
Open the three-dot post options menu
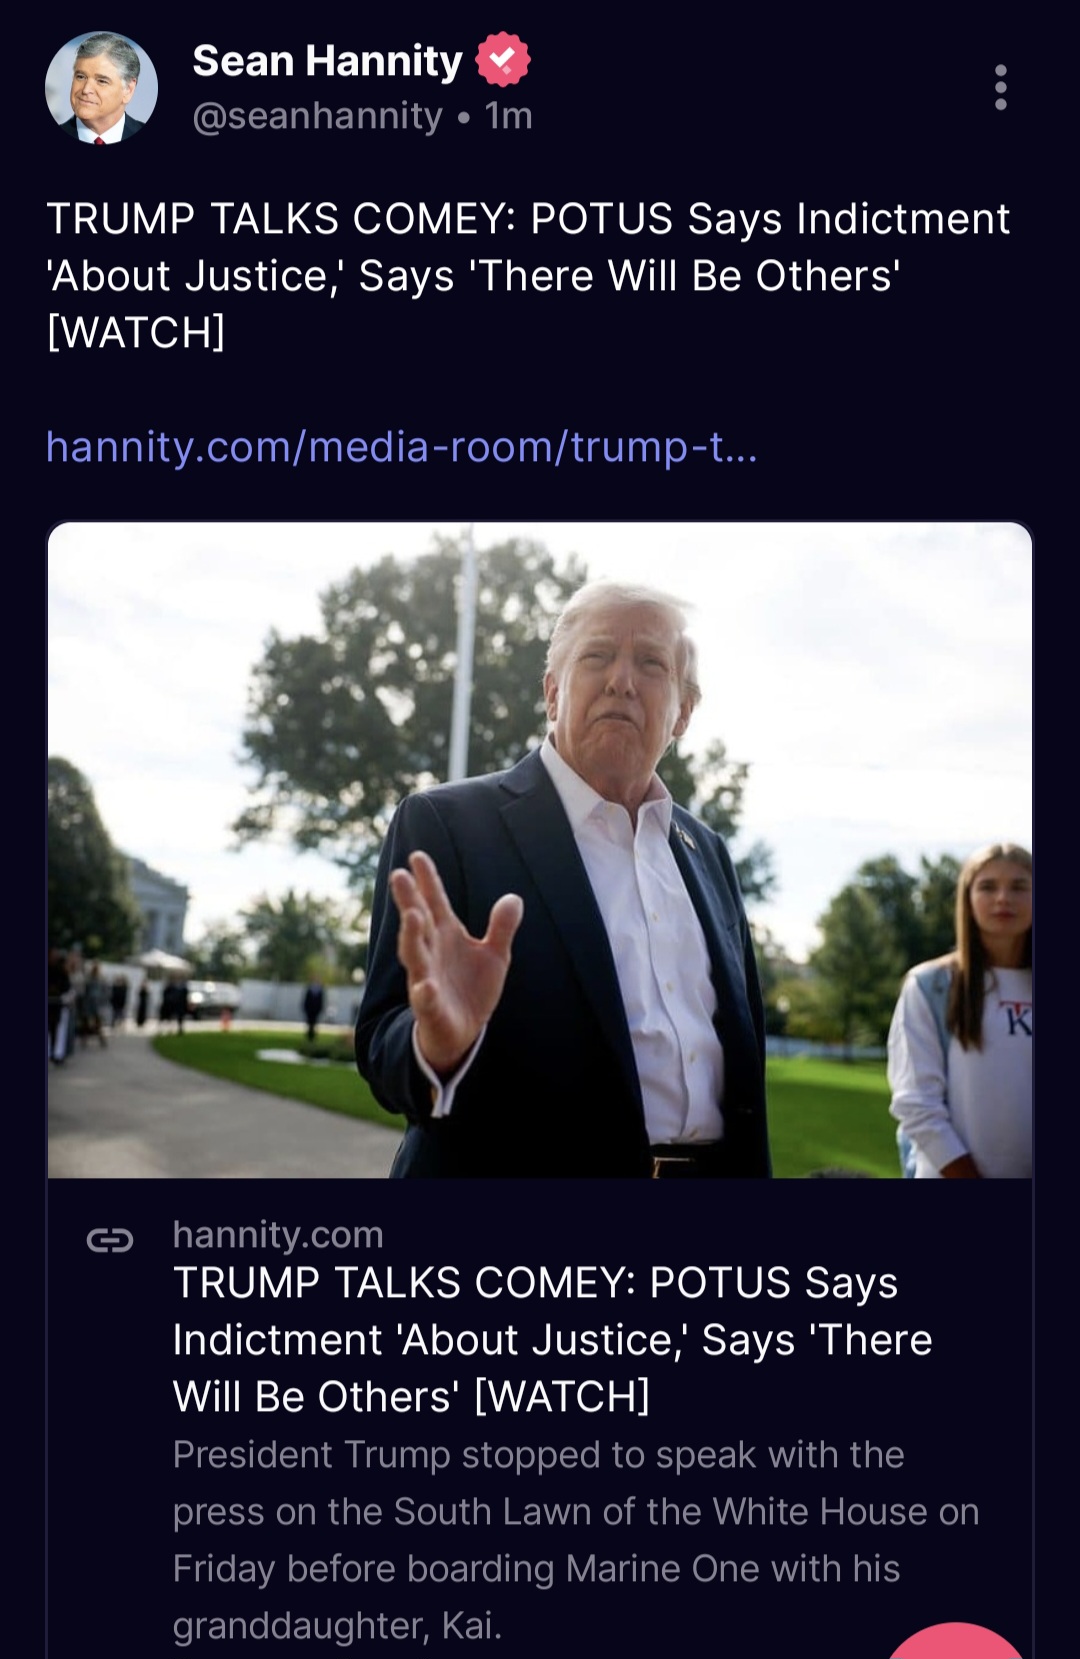point(1000,88)
